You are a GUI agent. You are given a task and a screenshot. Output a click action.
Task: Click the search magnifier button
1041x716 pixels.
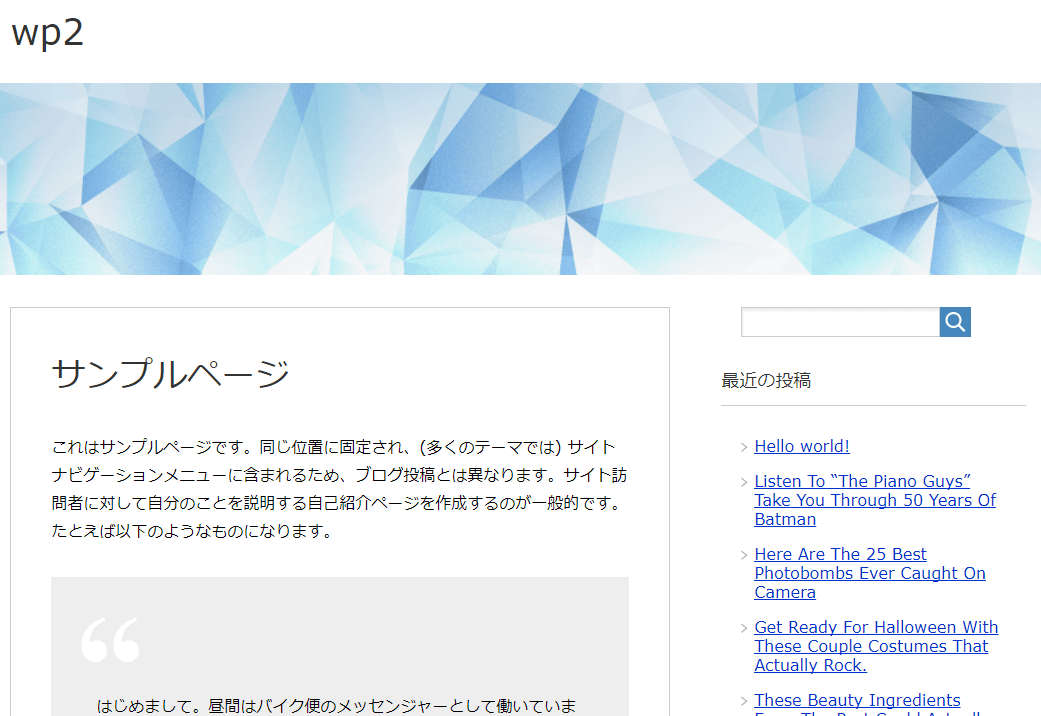click(955, 322)
